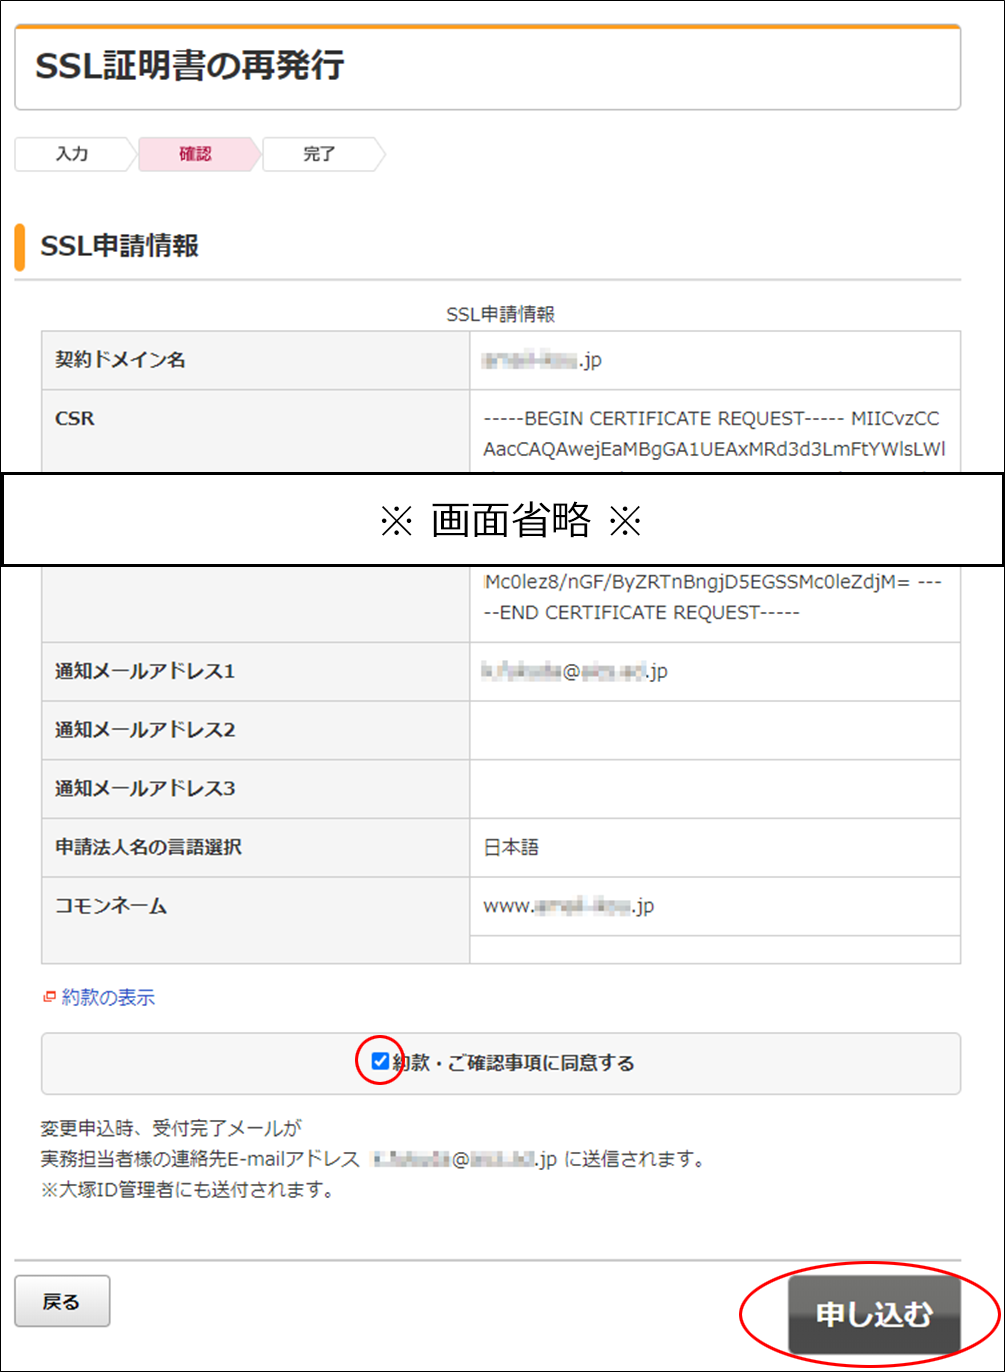Click the CSR row label
1005x1372 pixels.
point(74,419)
